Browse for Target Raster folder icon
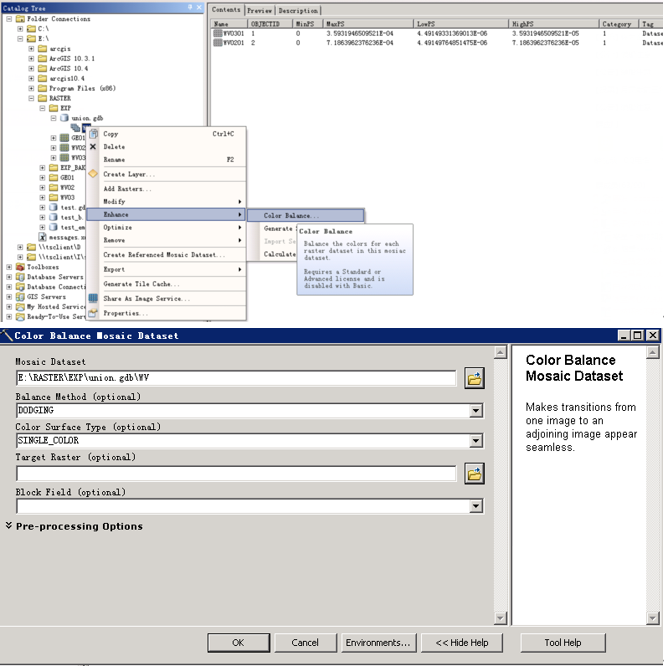664x666 pixels. coord(474,474)
